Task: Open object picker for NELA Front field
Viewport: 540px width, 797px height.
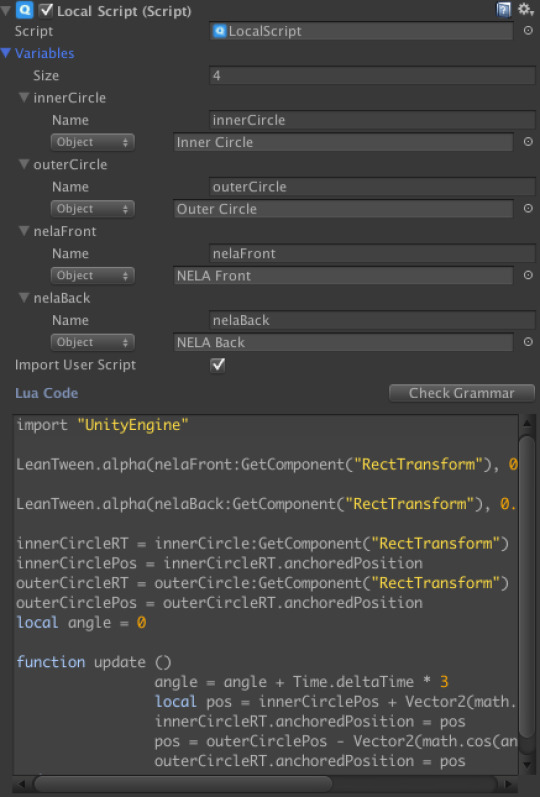Action: coord(528,275)
